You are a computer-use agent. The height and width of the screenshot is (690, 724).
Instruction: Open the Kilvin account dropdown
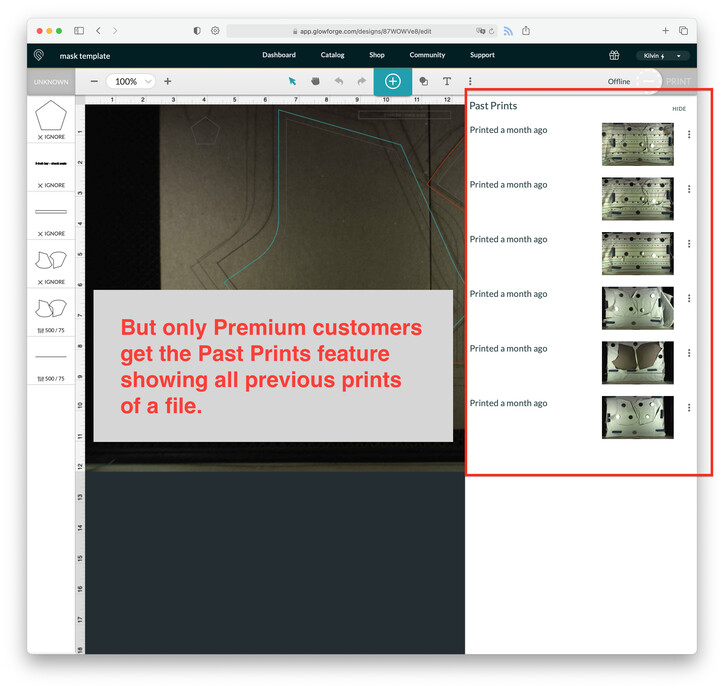tap(663, 55)
